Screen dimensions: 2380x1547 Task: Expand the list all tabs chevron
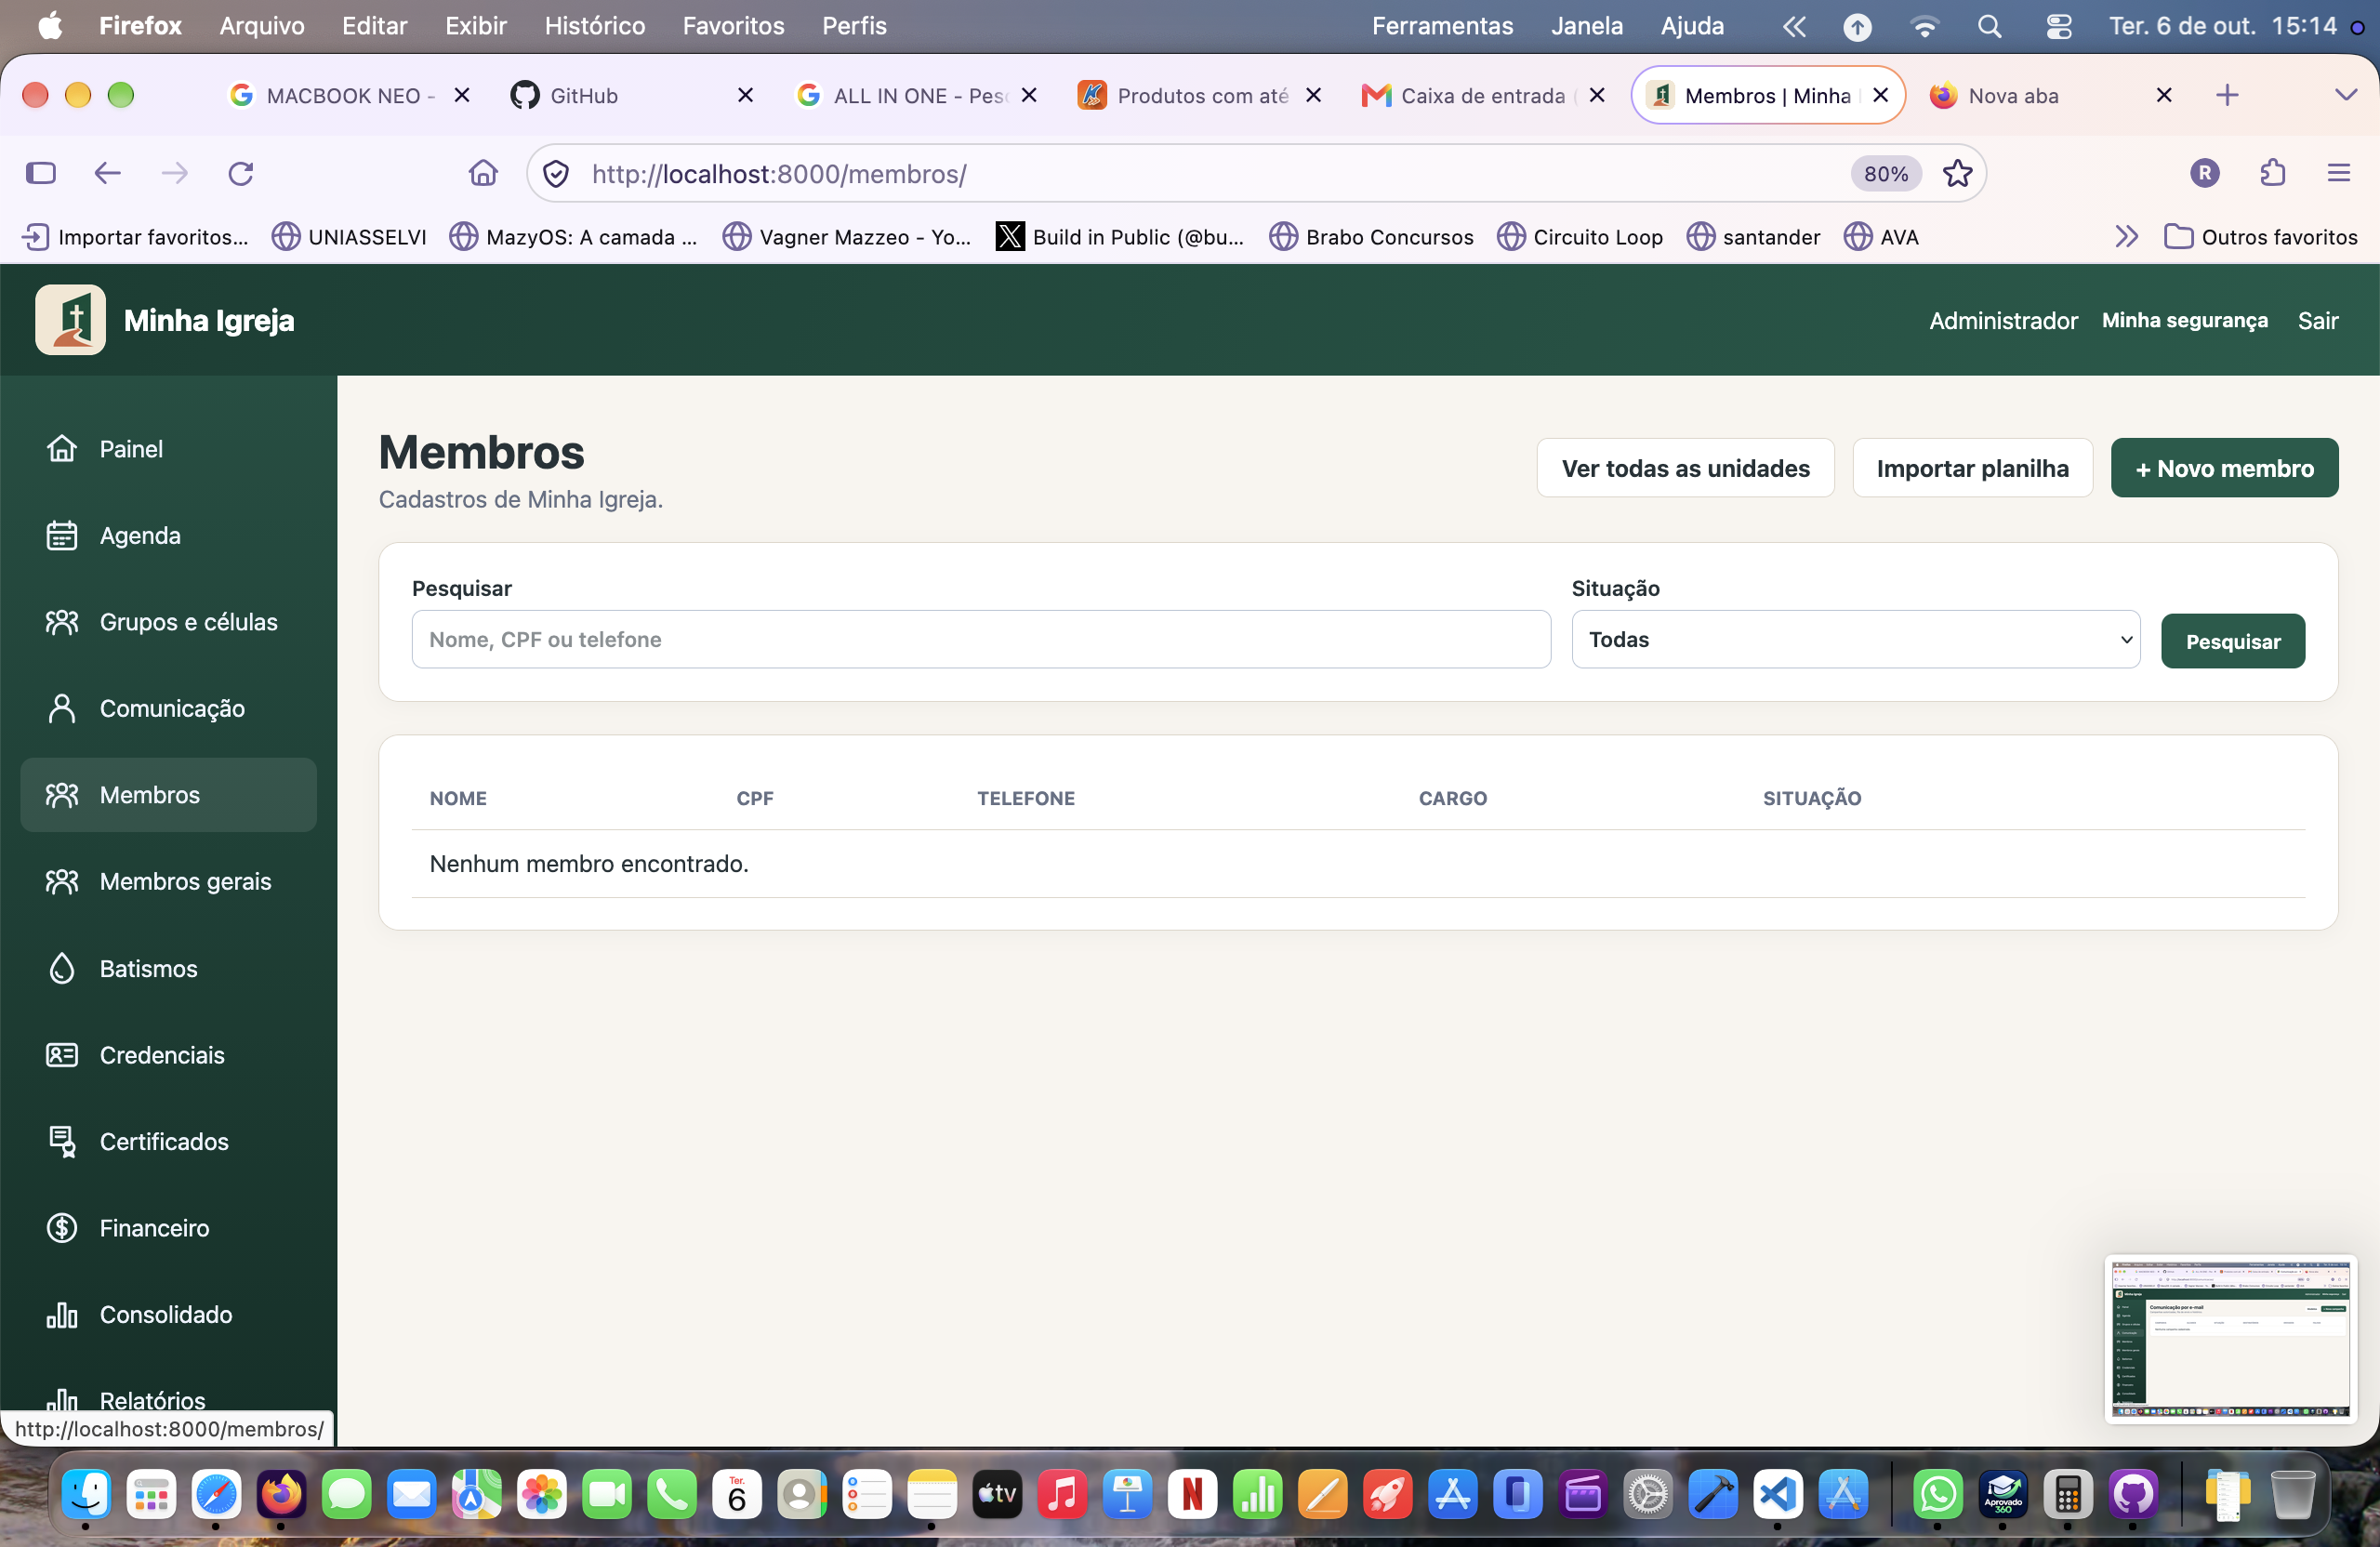coord(2345,95)
